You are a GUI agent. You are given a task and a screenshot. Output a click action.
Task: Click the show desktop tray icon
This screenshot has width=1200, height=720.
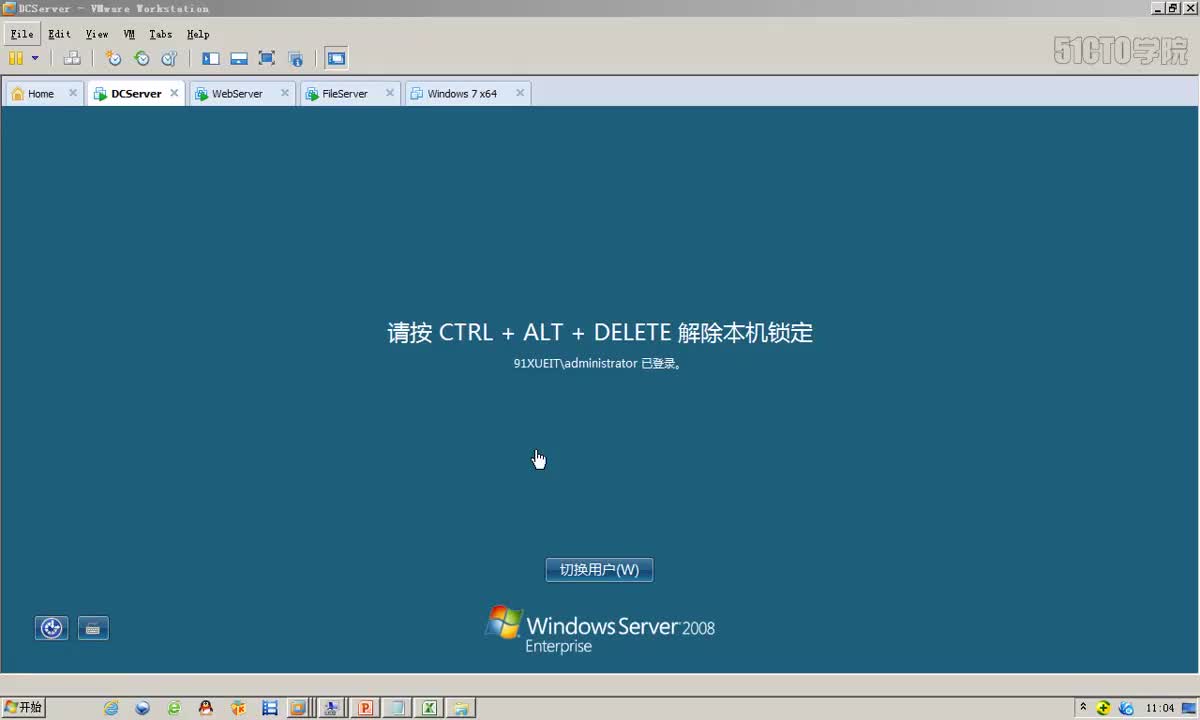pyautogui.click(x=1188, y=708)
